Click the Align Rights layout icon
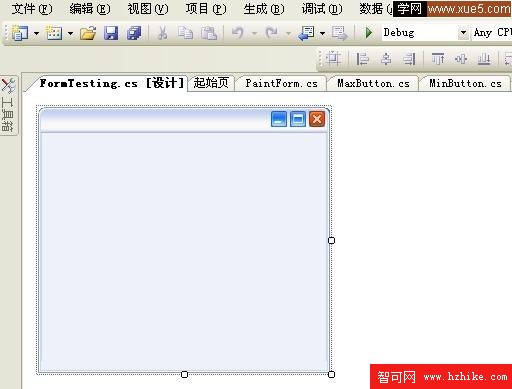512x389 pixels. [409, 59]
